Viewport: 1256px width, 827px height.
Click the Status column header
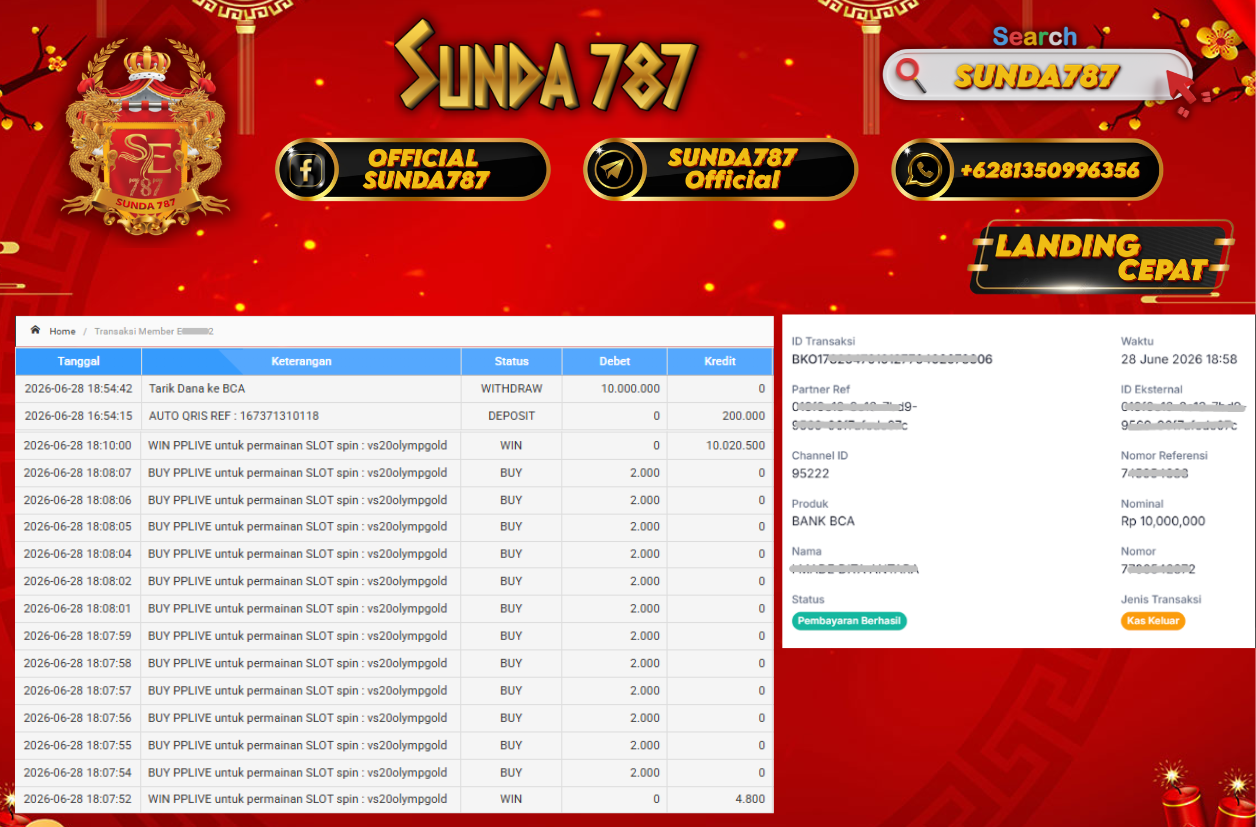tap(511, 361)
